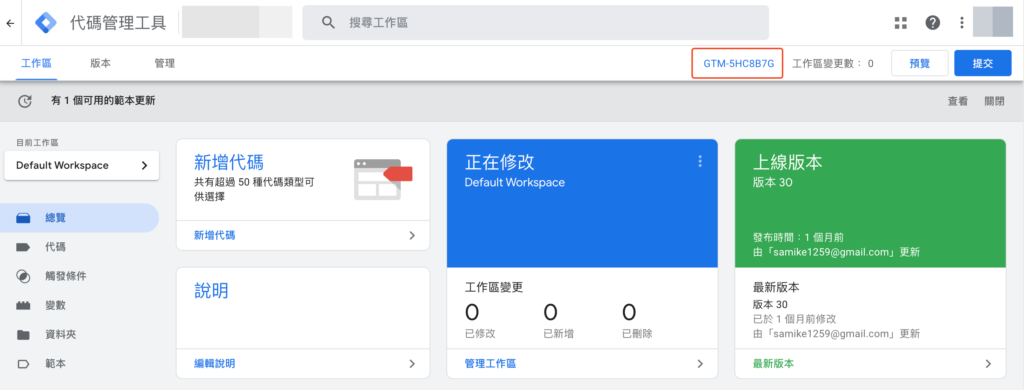The image size is (1024, 390).
Task: Click the 已刪除 count of 0
Action: 629,312
